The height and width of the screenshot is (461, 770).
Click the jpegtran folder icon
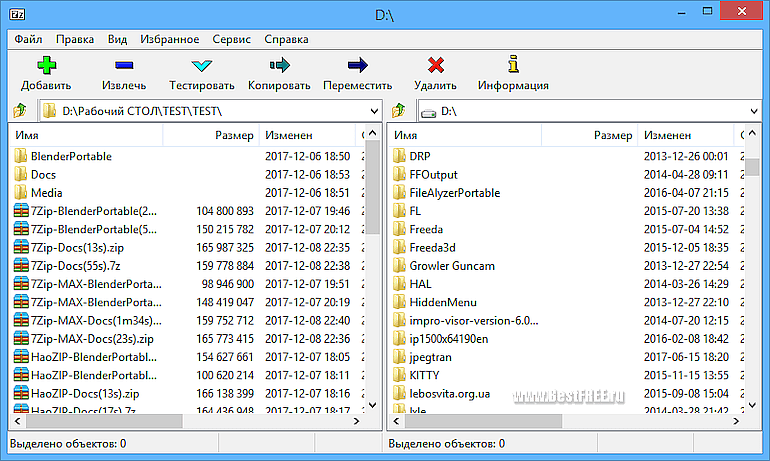point(399,357)
